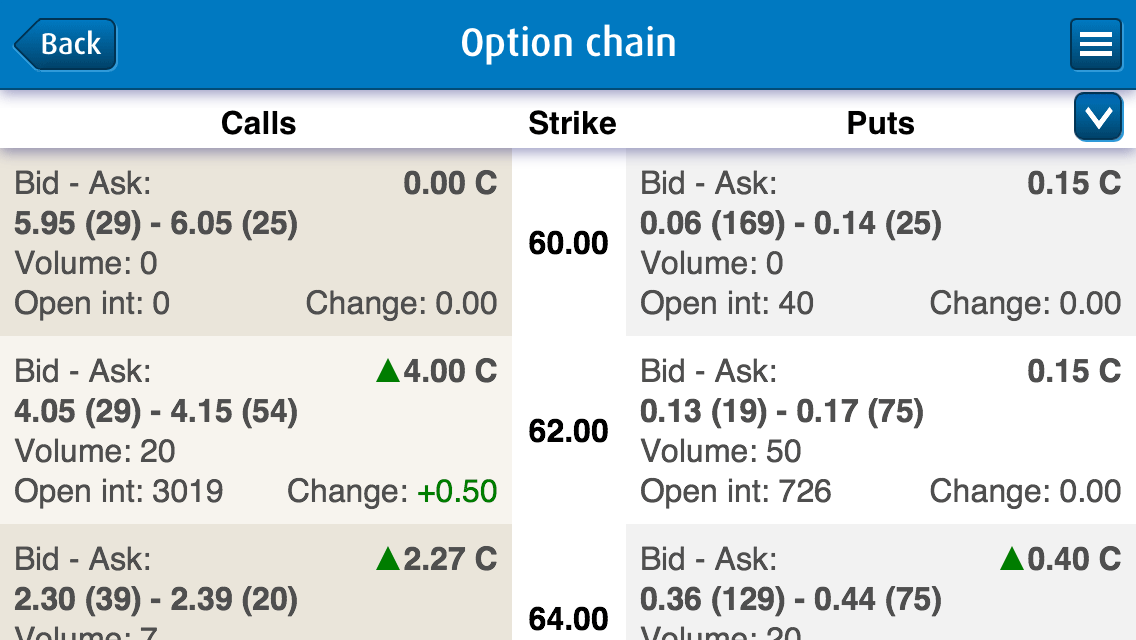
Task: Click green up arrow beside 0.40 C
Action: point(1012,560)
